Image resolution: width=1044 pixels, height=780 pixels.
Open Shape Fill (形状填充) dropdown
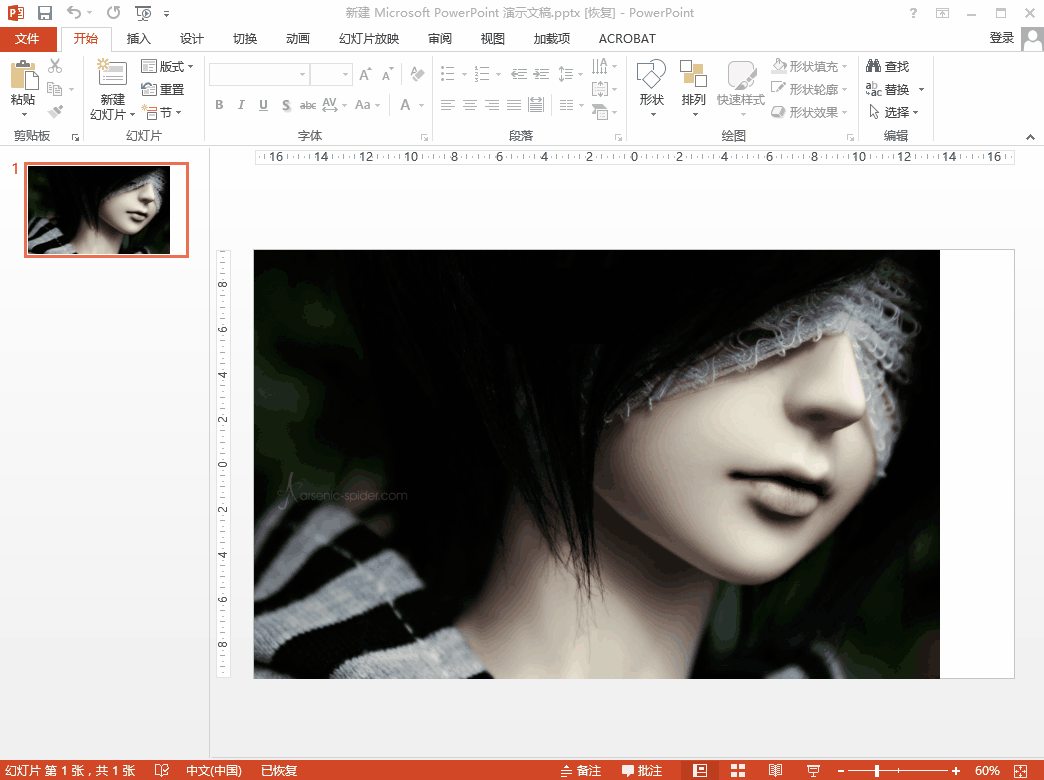click(810, 66)
